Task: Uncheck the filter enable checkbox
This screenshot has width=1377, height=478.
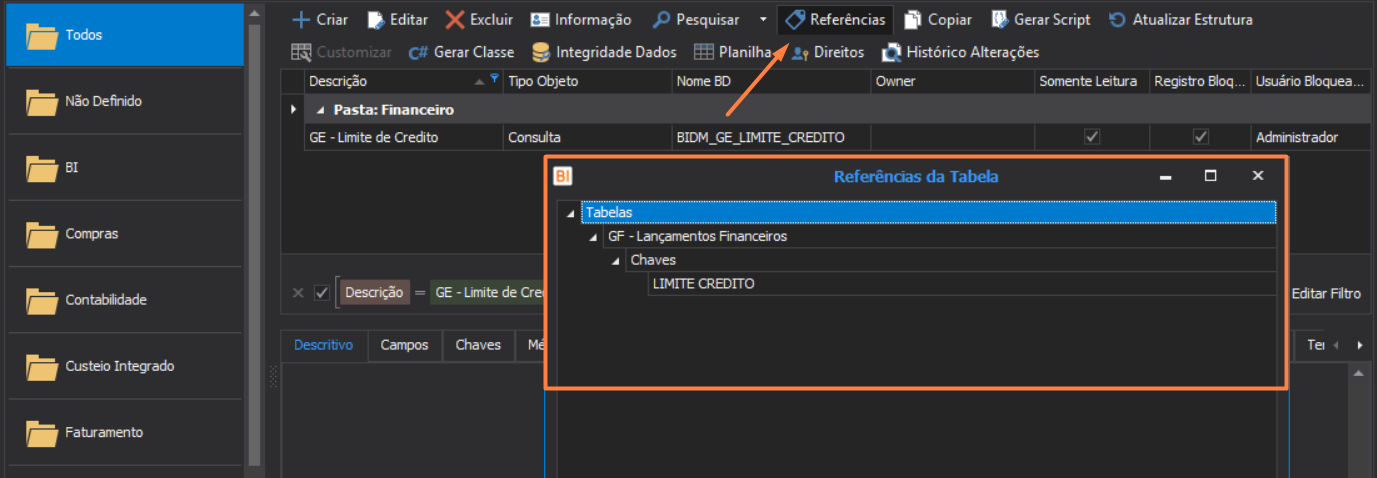Action: [x=321, y=293]
